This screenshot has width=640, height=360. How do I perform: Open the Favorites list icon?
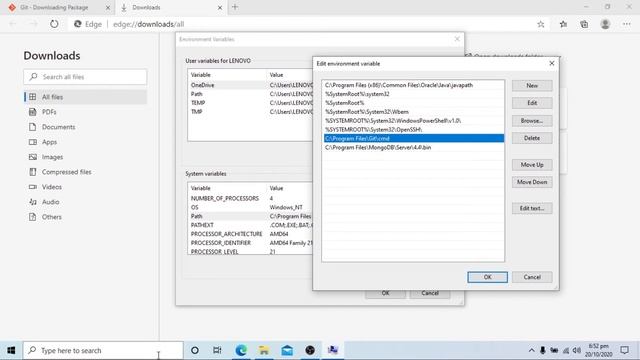click(x=563, y=24)
